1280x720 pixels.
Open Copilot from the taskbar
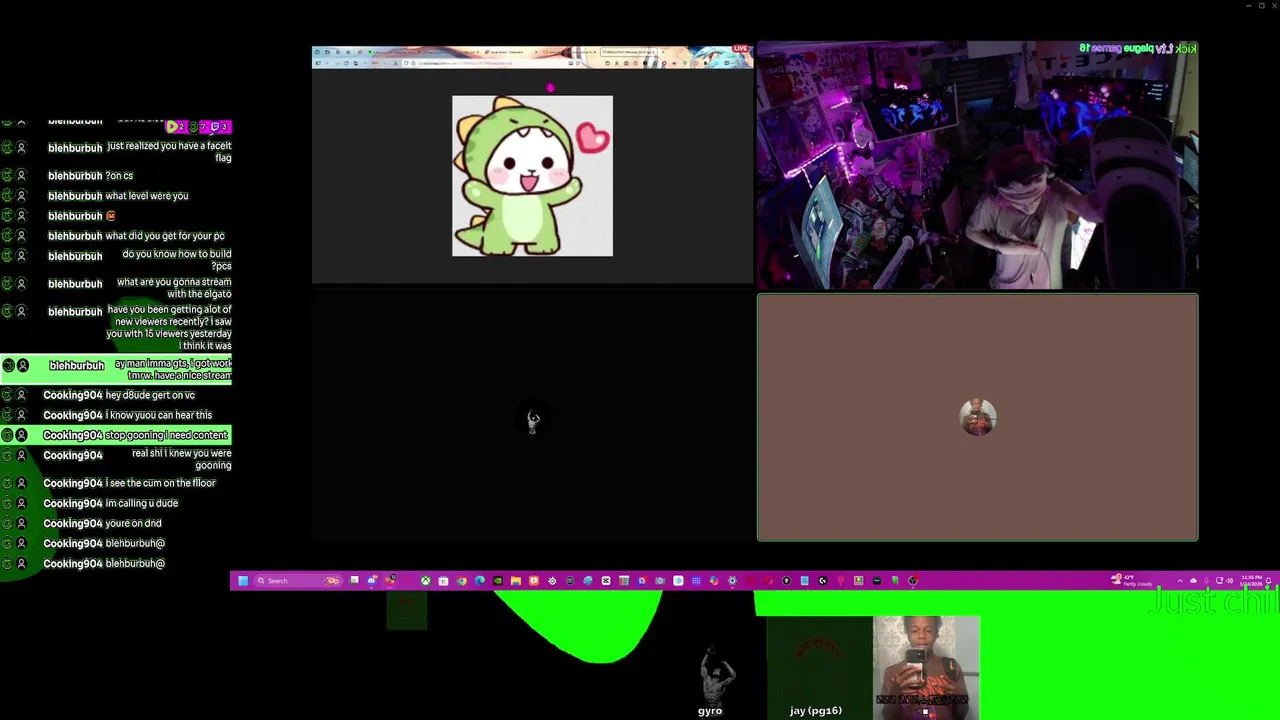714,580
